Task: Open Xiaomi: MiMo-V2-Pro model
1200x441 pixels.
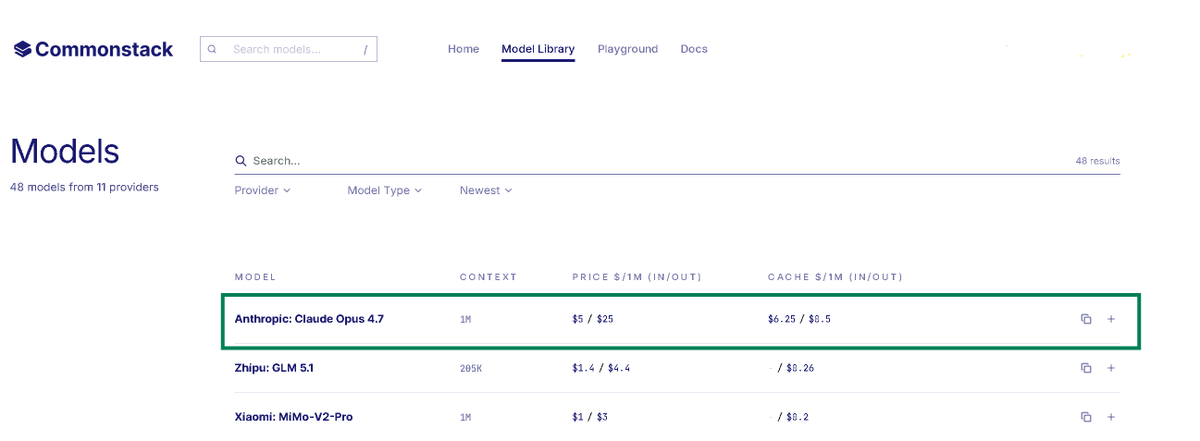Action: (294, 417)
